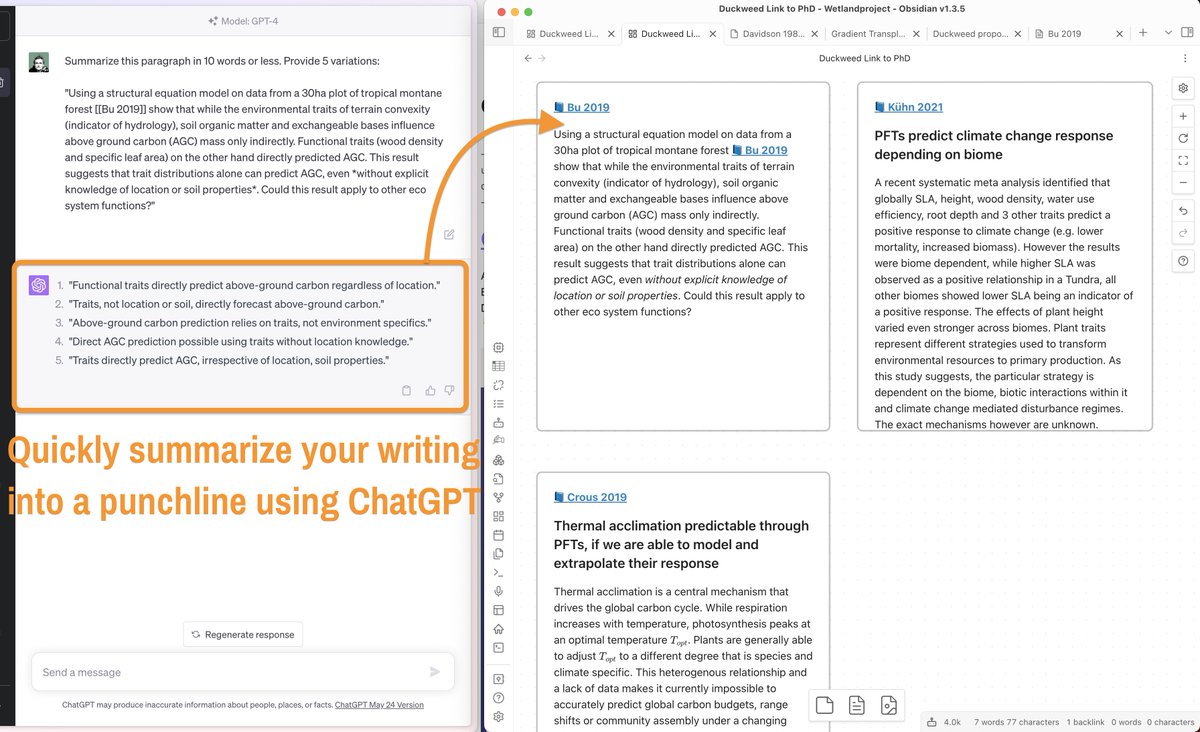1200x732 pixels.
Task: Click the ChatGPT send message arrow
Action: coord(435,672)
